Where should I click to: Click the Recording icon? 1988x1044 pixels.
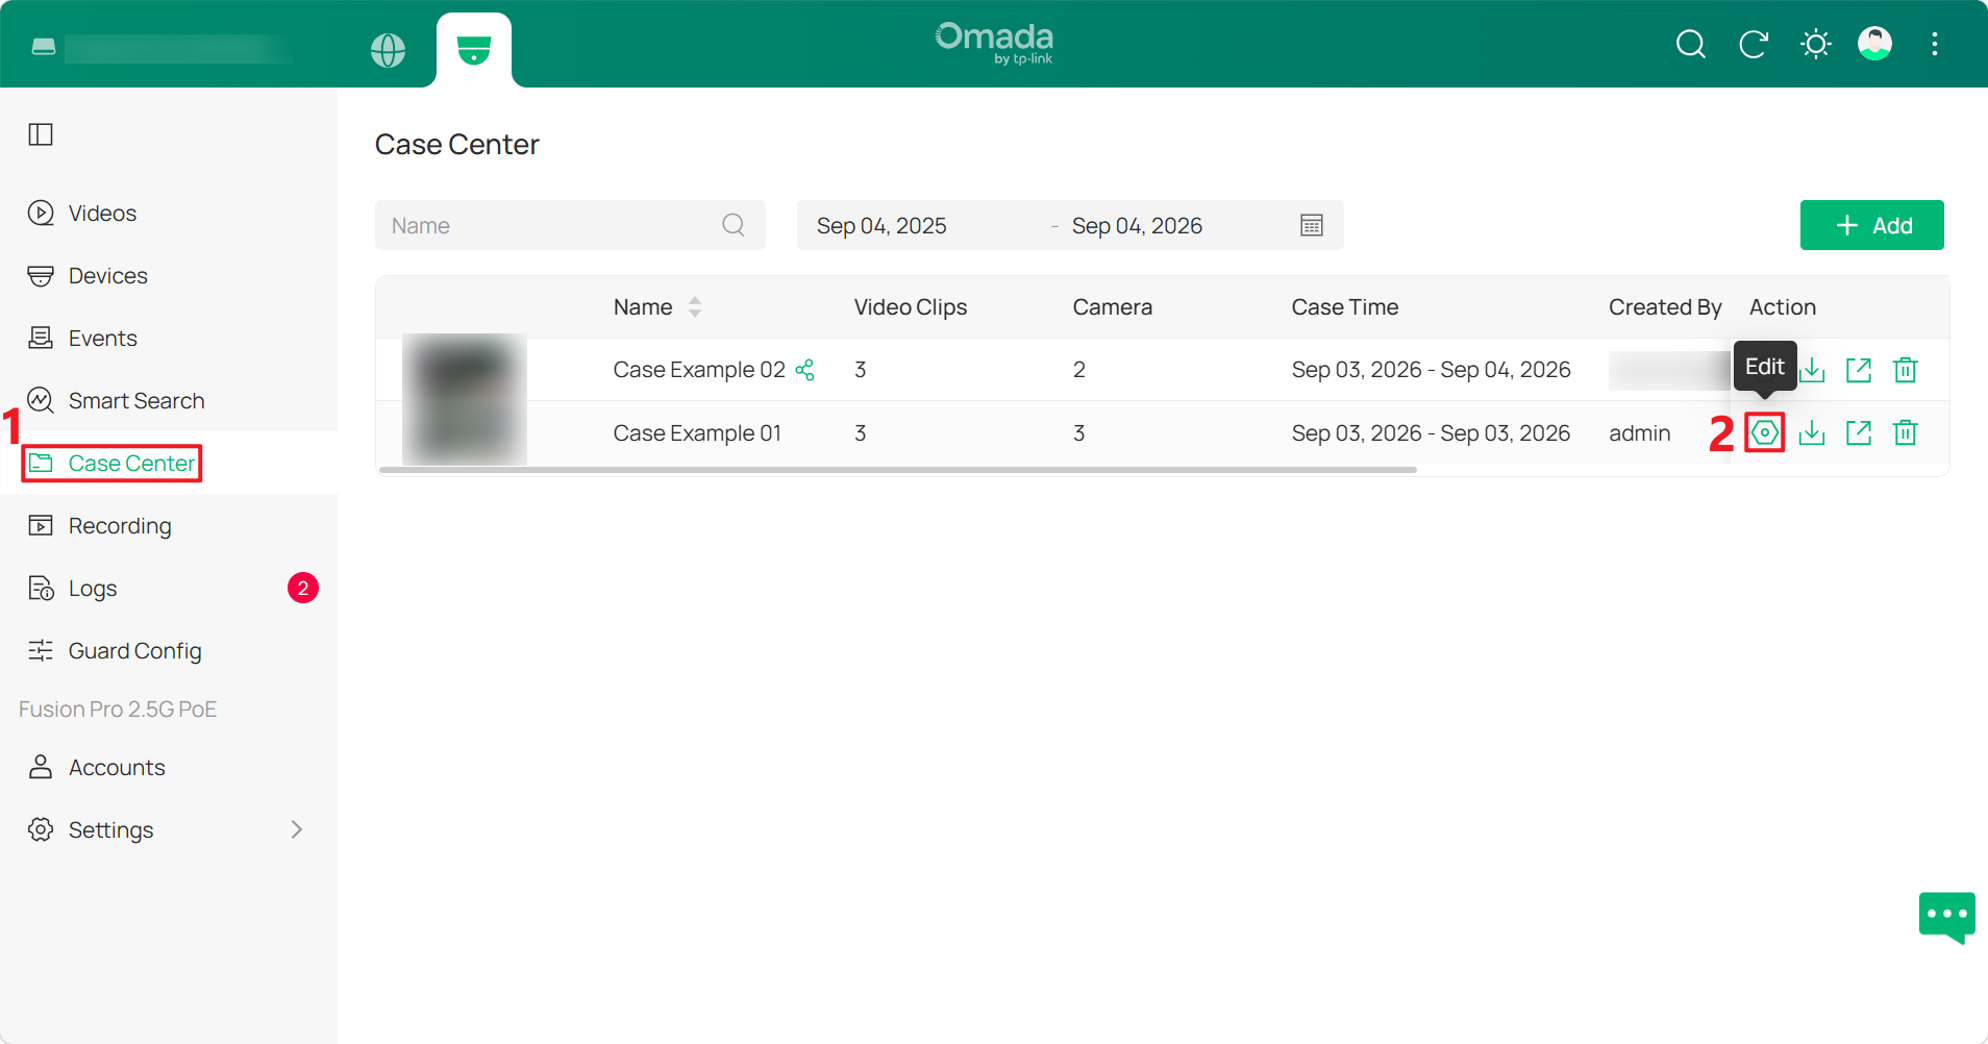[x=40, y=525]
